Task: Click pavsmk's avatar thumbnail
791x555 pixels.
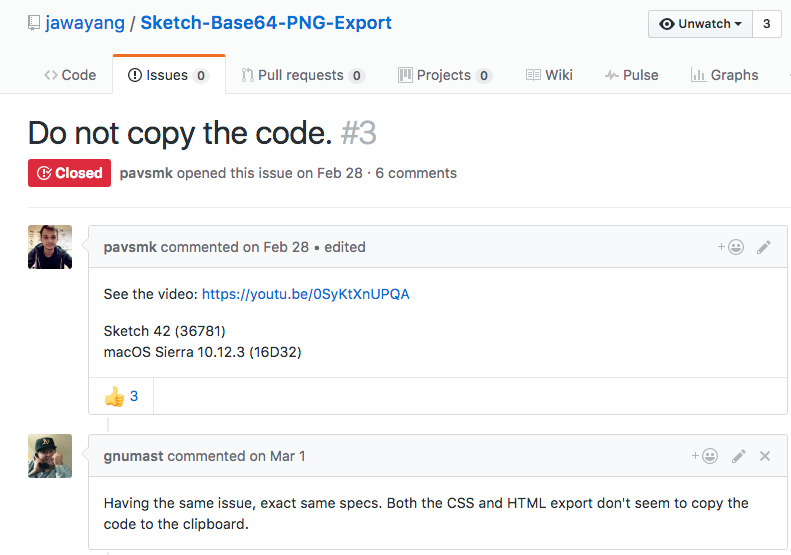Action: (50, 247)
